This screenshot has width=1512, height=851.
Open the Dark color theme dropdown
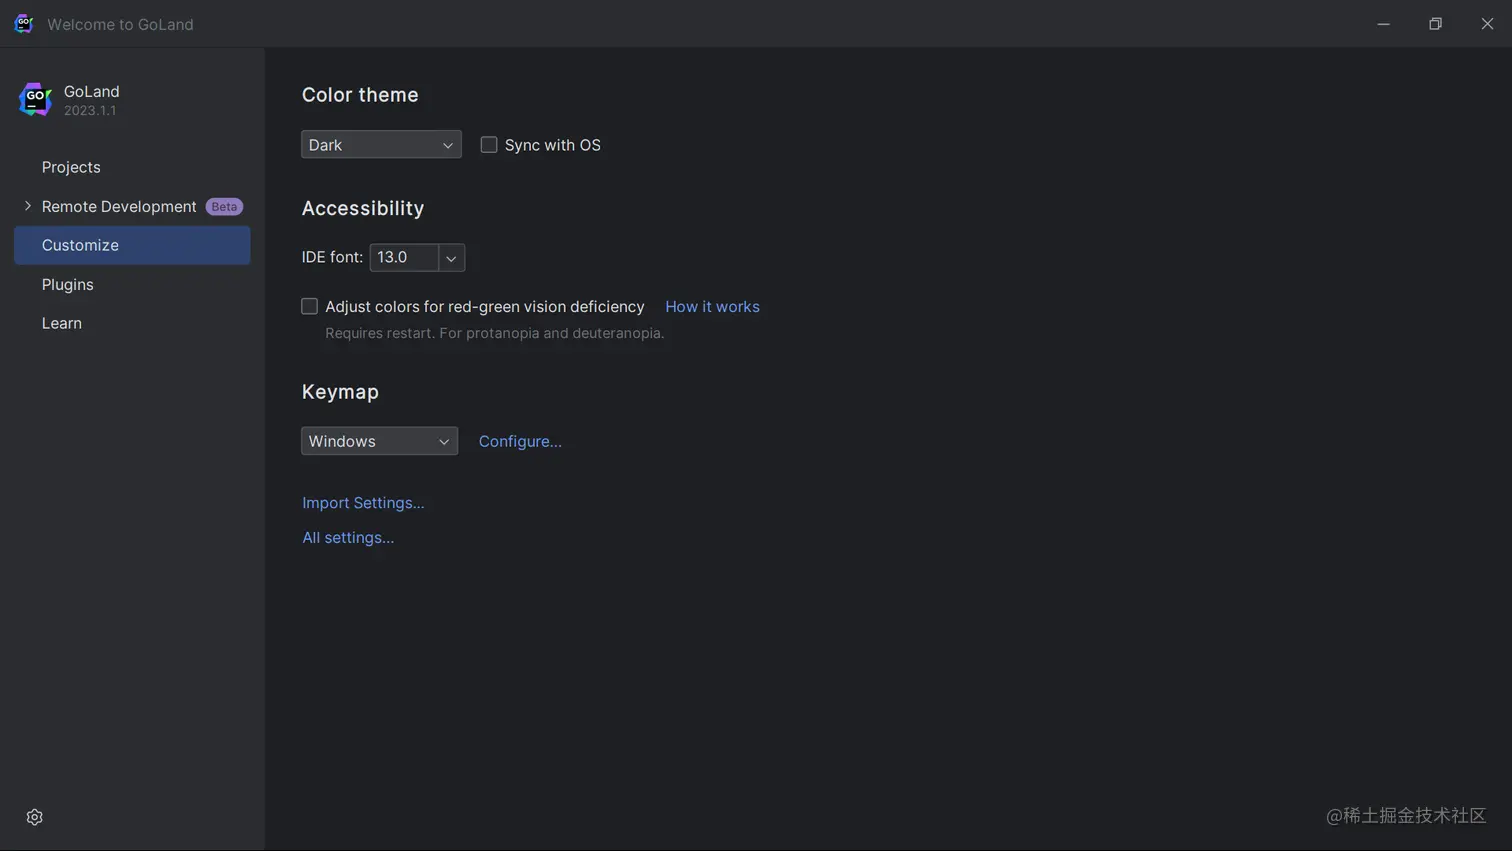tap(381, 145)
